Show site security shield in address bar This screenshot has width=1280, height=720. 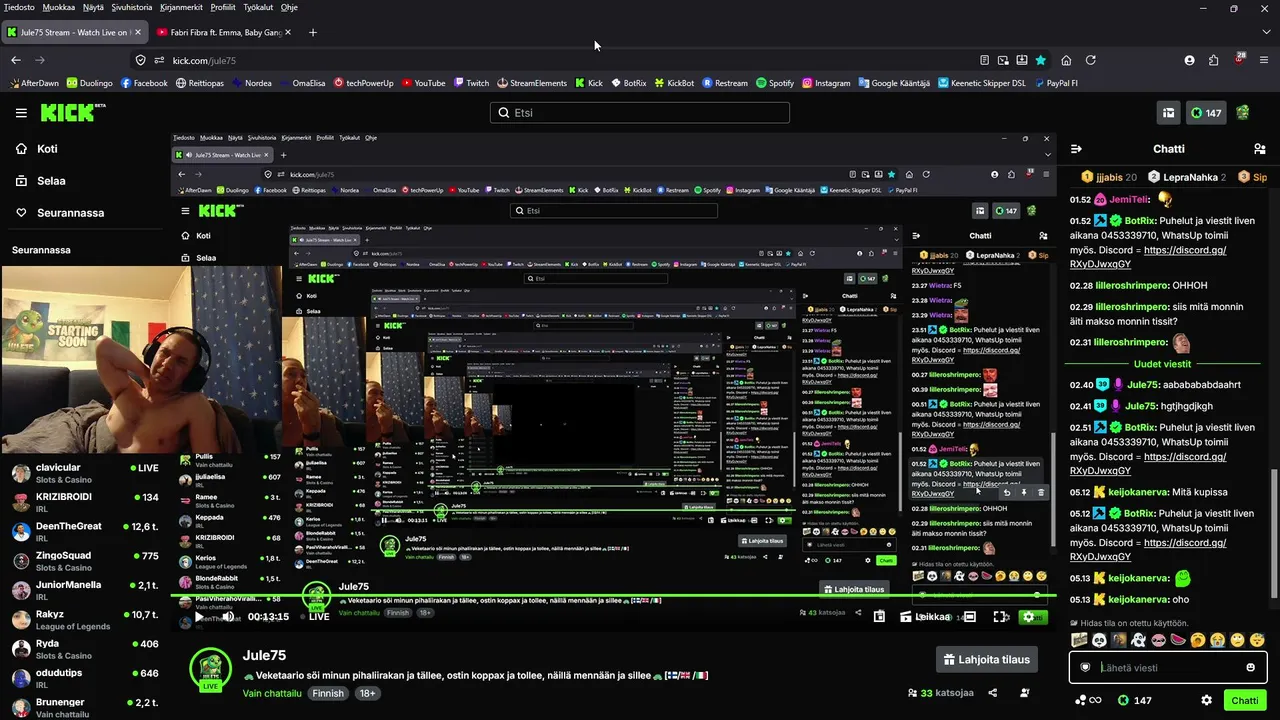(x=140, y=60)
